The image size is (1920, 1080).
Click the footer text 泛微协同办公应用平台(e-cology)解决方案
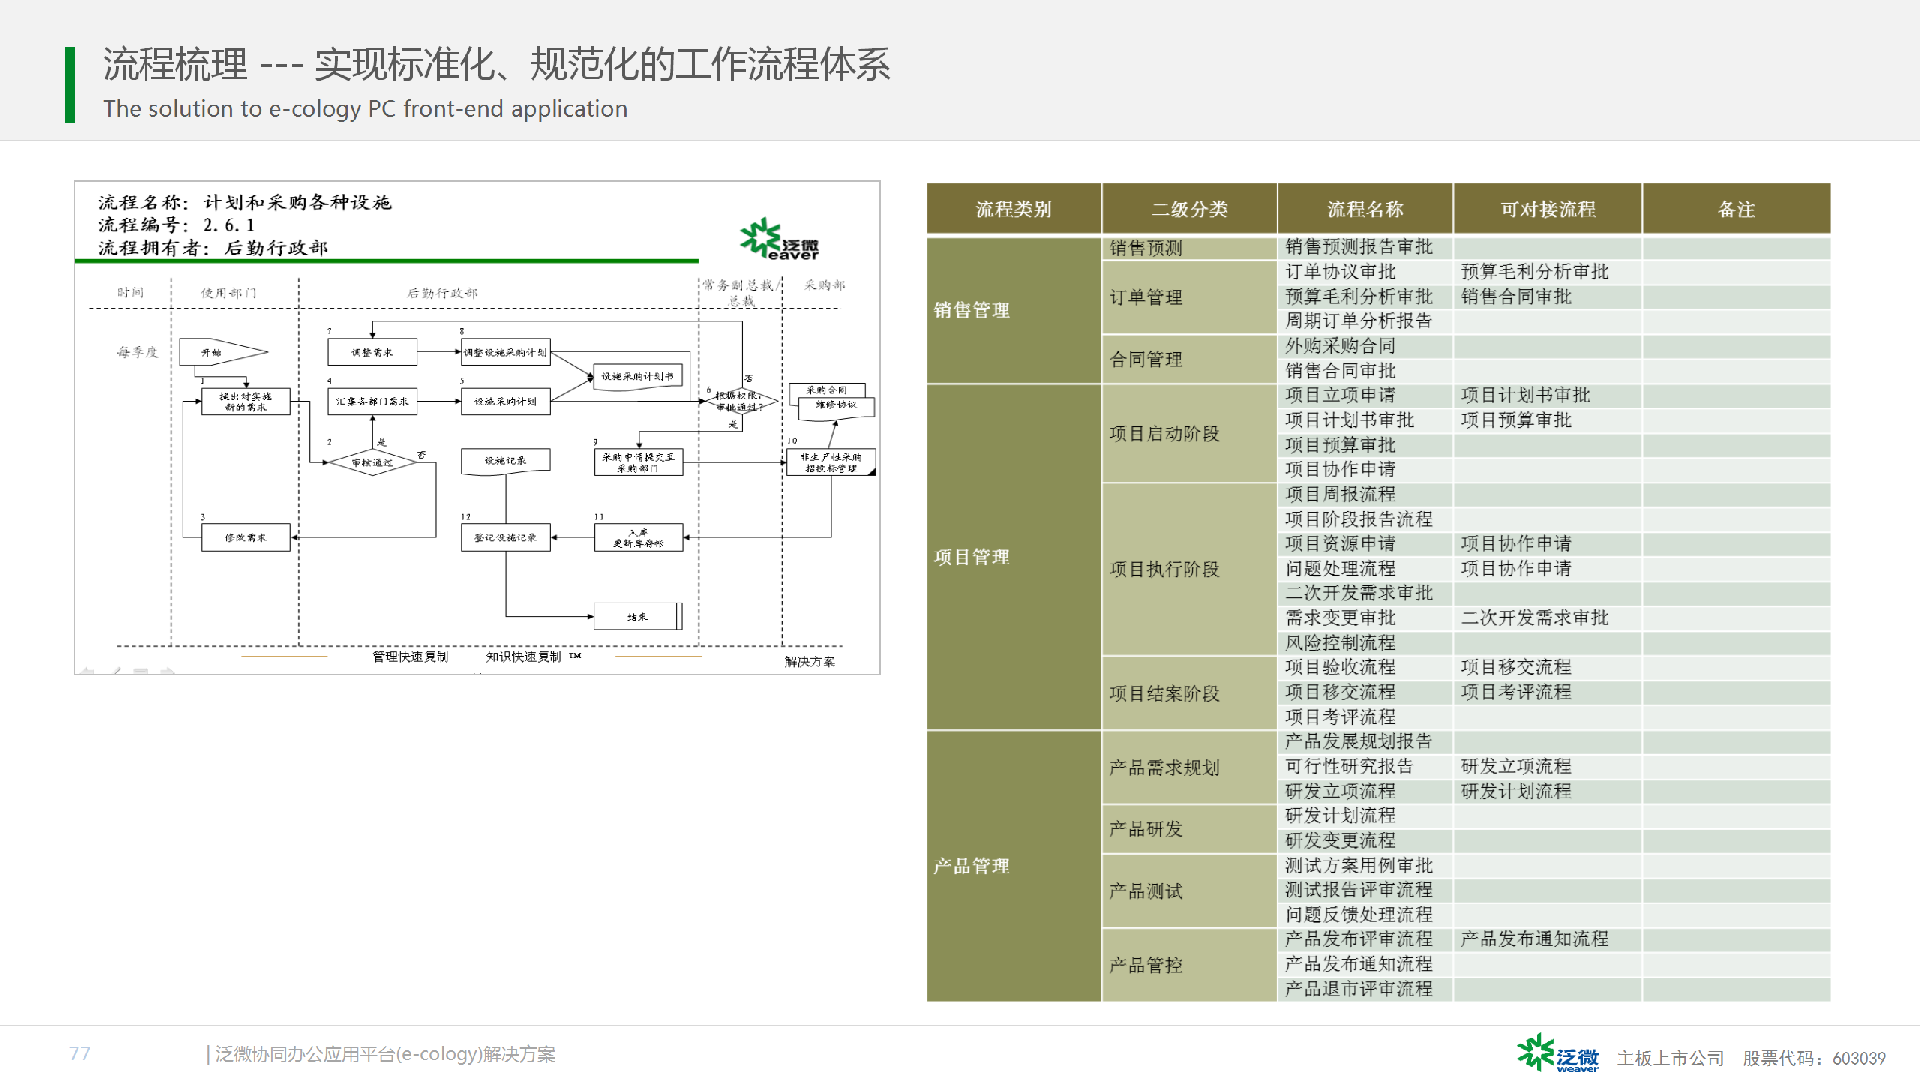(385, 1054)
